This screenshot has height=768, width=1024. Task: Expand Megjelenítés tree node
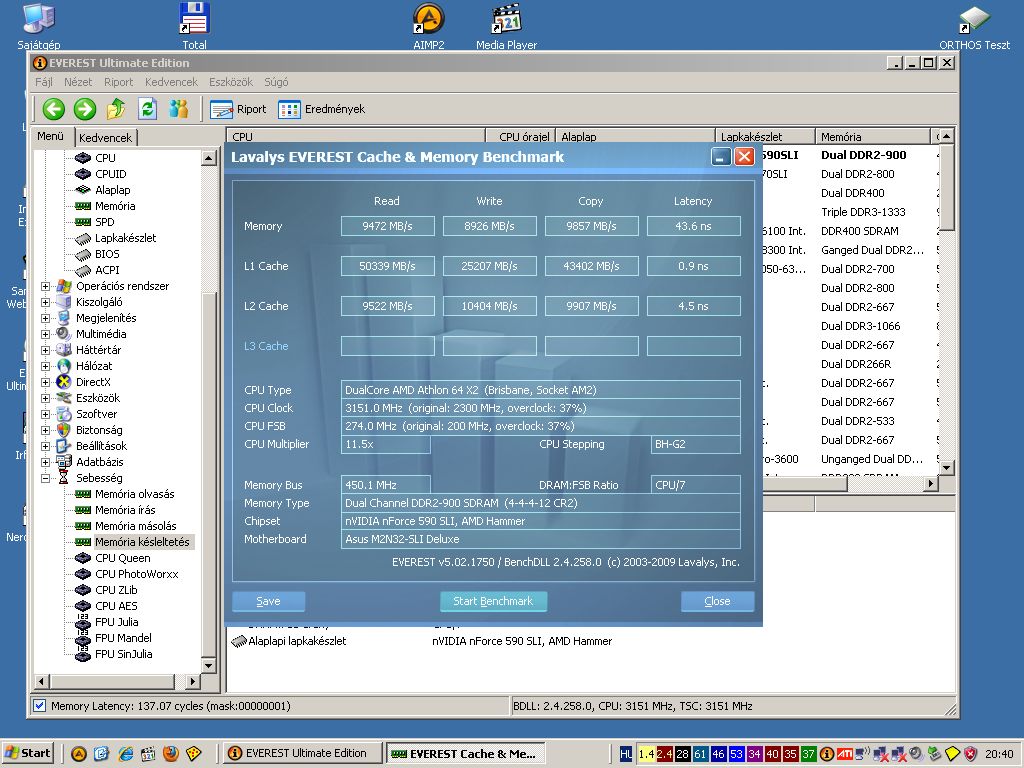tap(45, 318)
